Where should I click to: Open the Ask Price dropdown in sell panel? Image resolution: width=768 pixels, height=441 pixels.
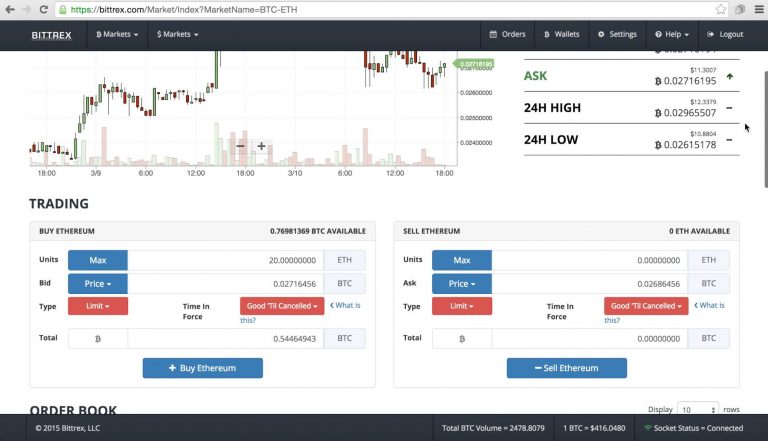pyautogui.click(x=462, y=284)
